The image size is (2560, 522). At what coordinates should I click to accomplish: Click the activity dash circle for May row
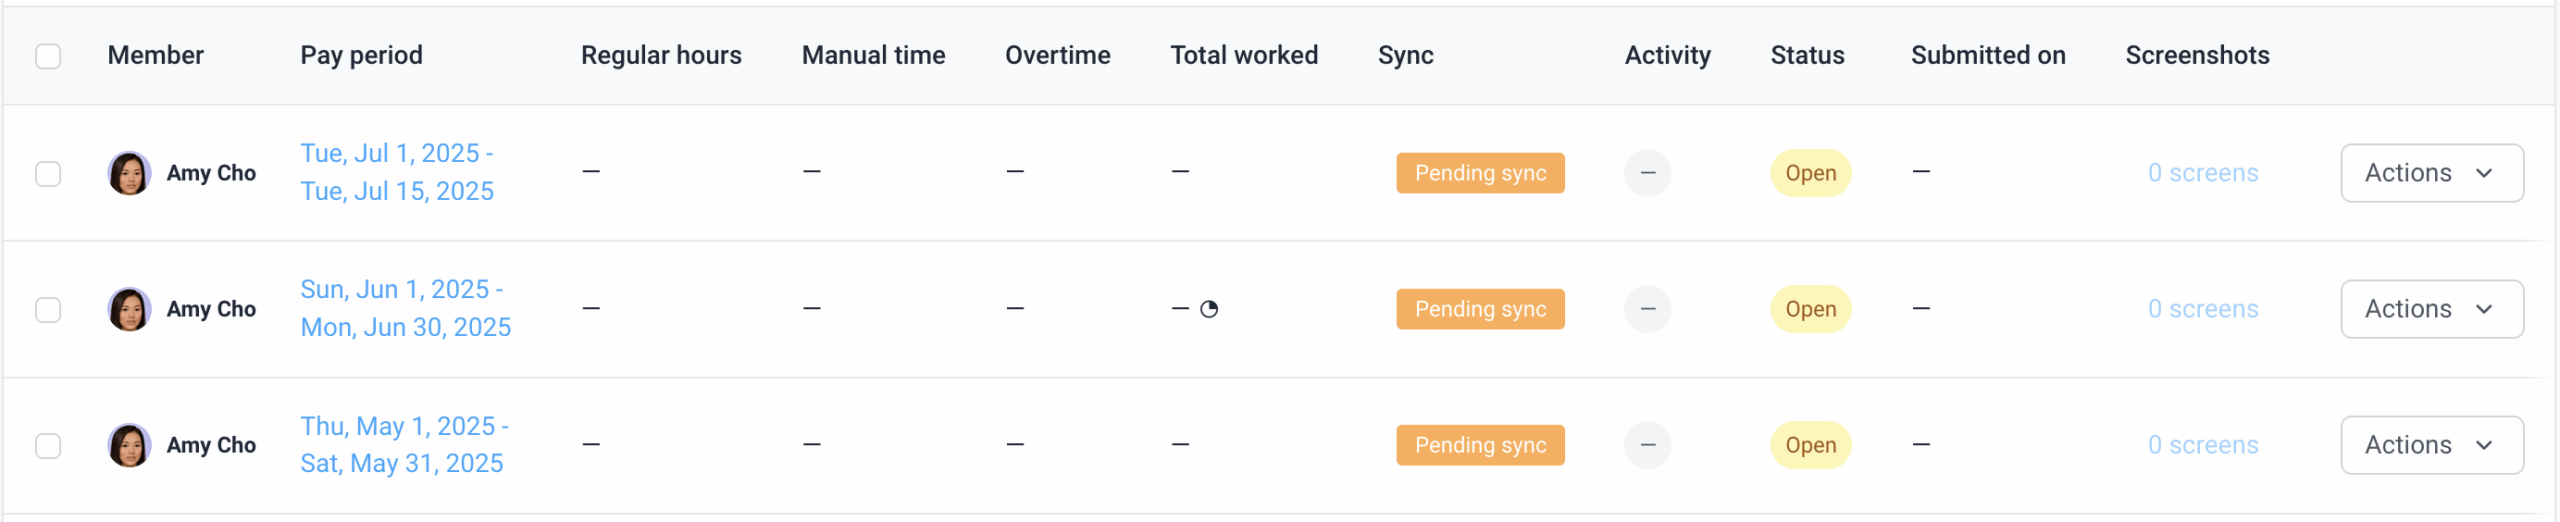click(x=1648, y=445)
